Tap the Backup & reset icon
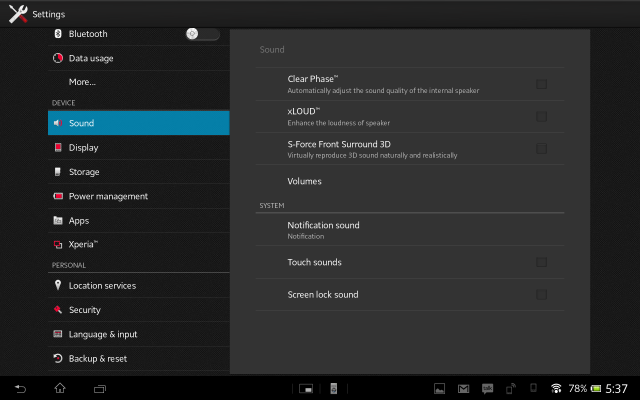Image resolution: width=640 pixels, height=400 pixels. click(58, 358)
